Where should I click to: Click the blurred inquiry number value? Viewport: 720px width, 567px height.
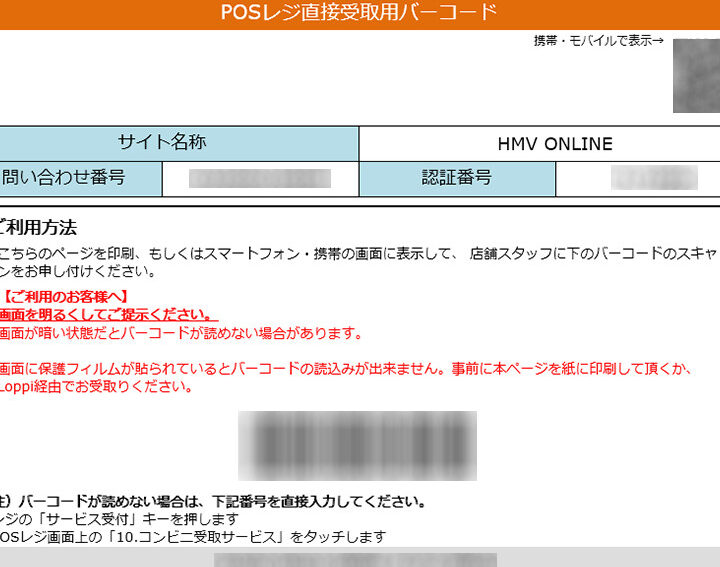[260, 179]
